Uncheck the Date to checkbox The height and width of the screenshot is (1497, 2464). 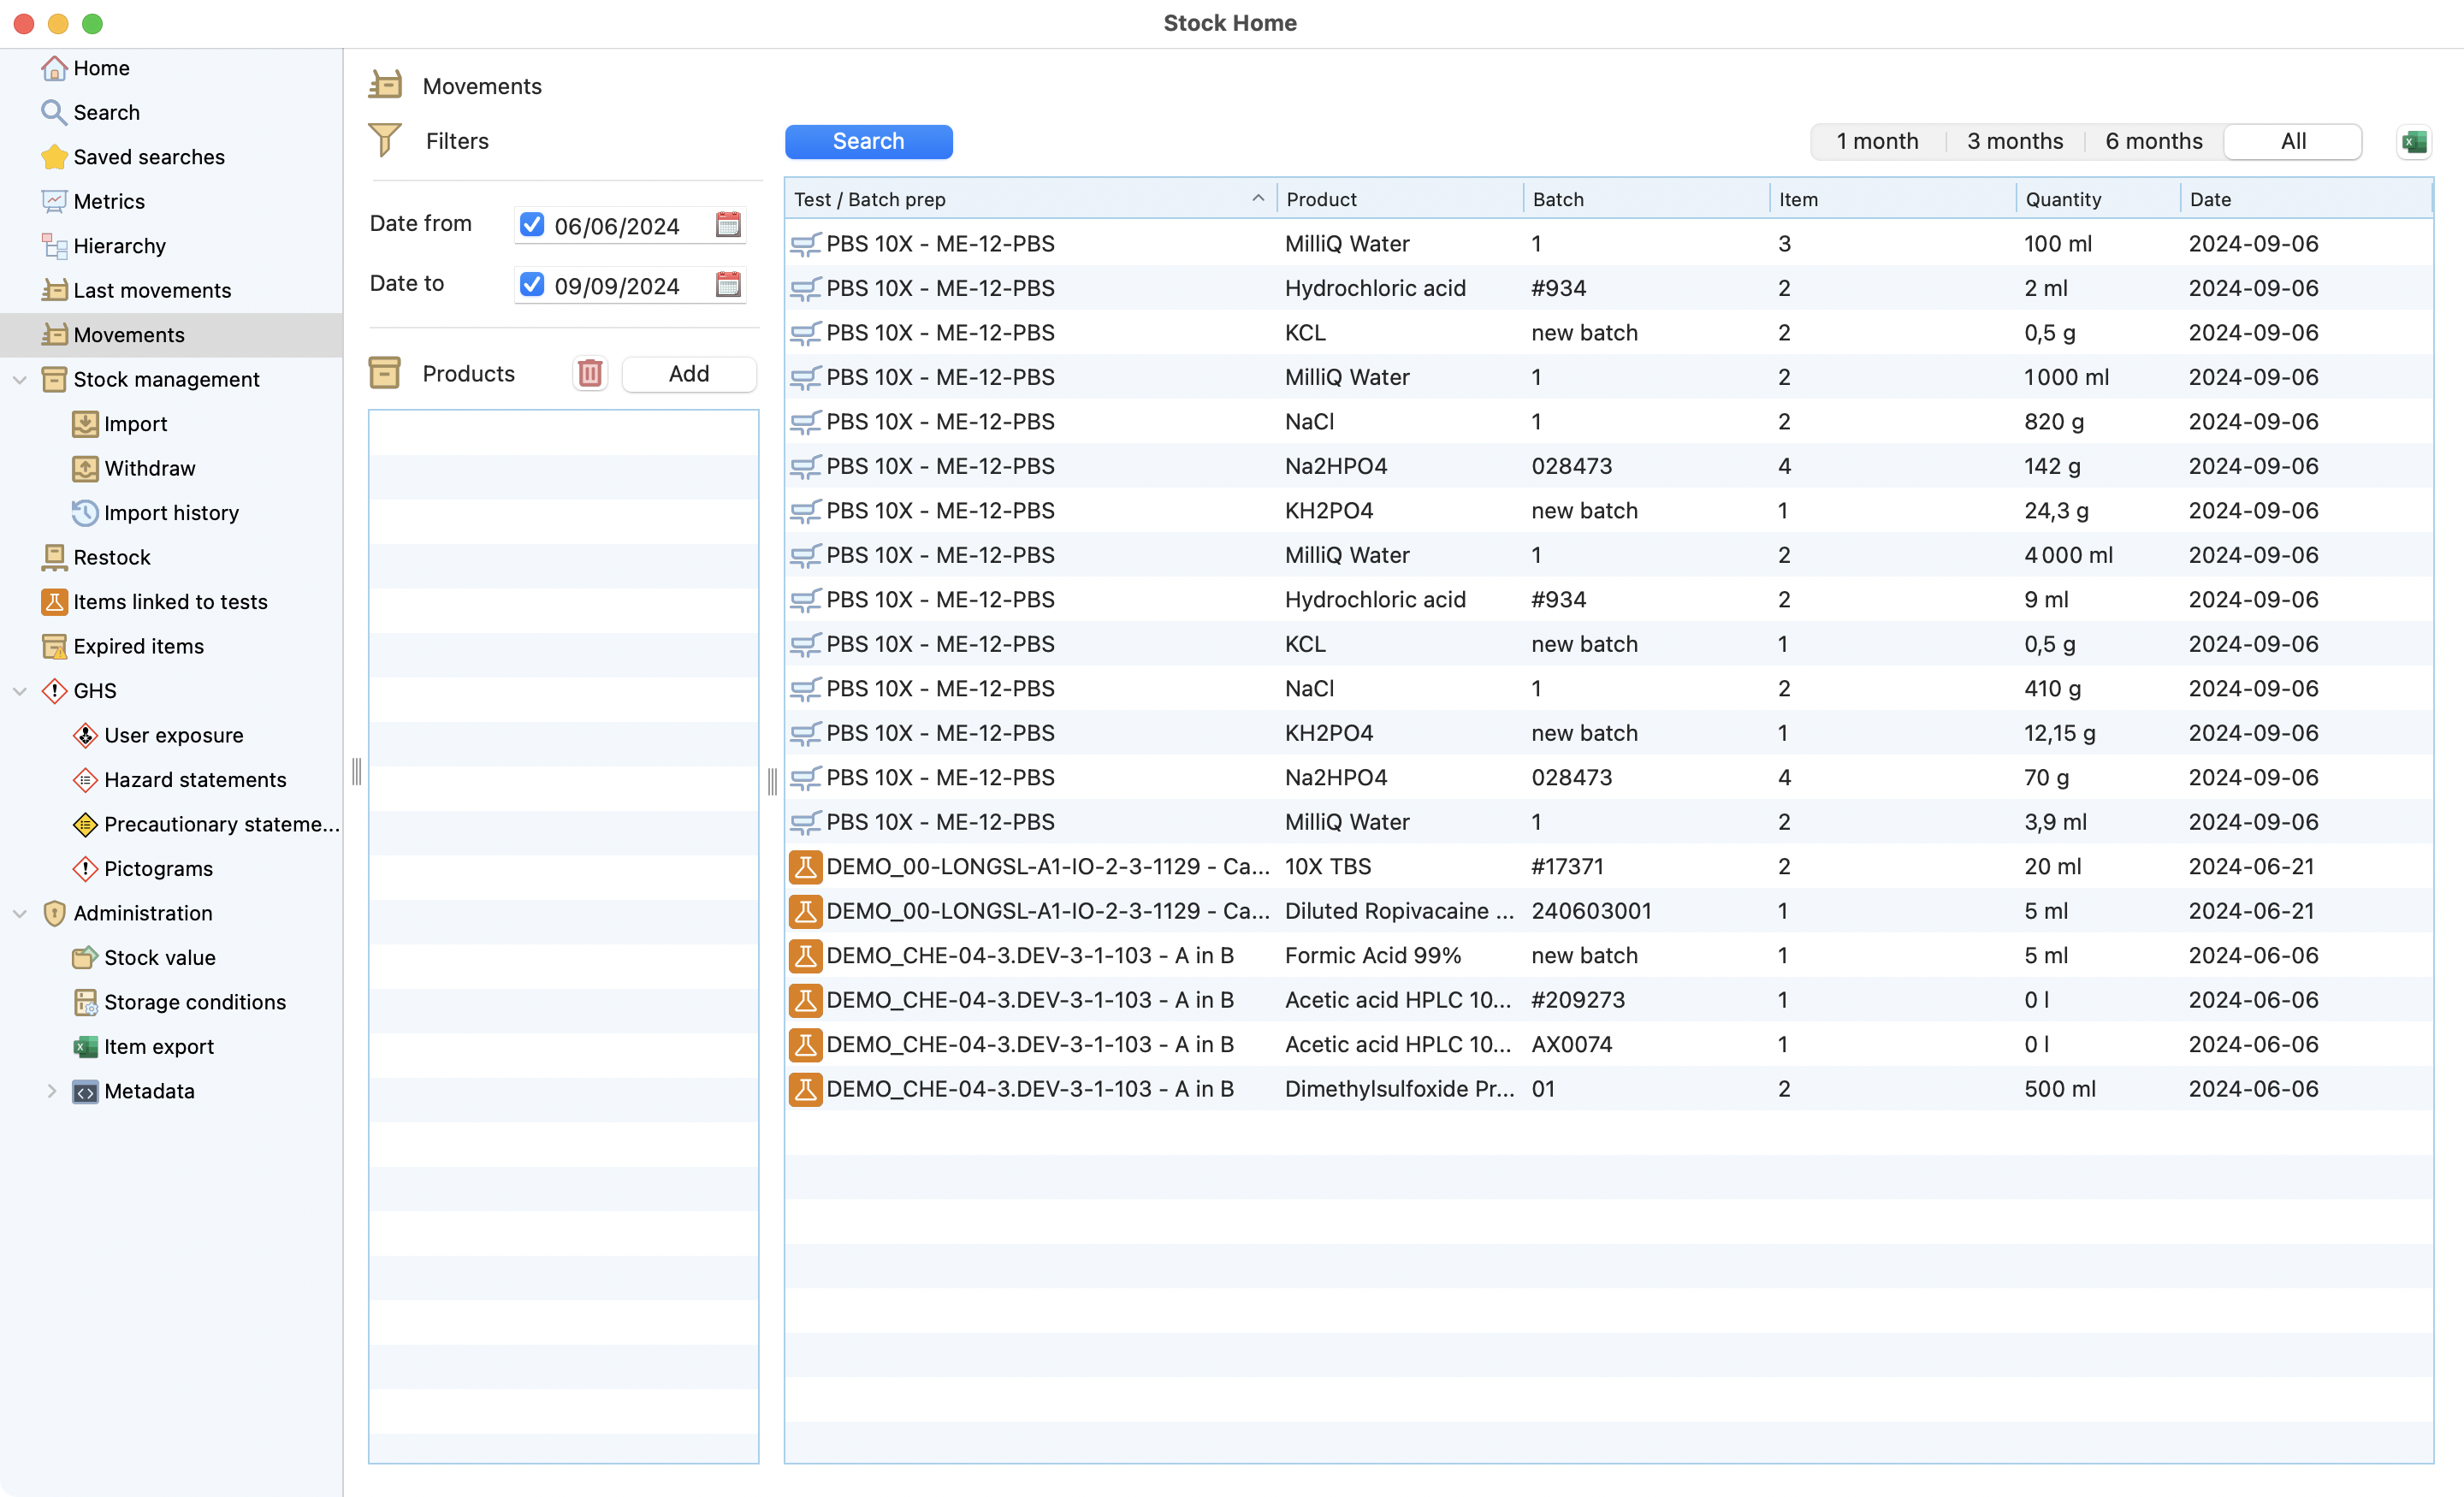coord(532,285)
